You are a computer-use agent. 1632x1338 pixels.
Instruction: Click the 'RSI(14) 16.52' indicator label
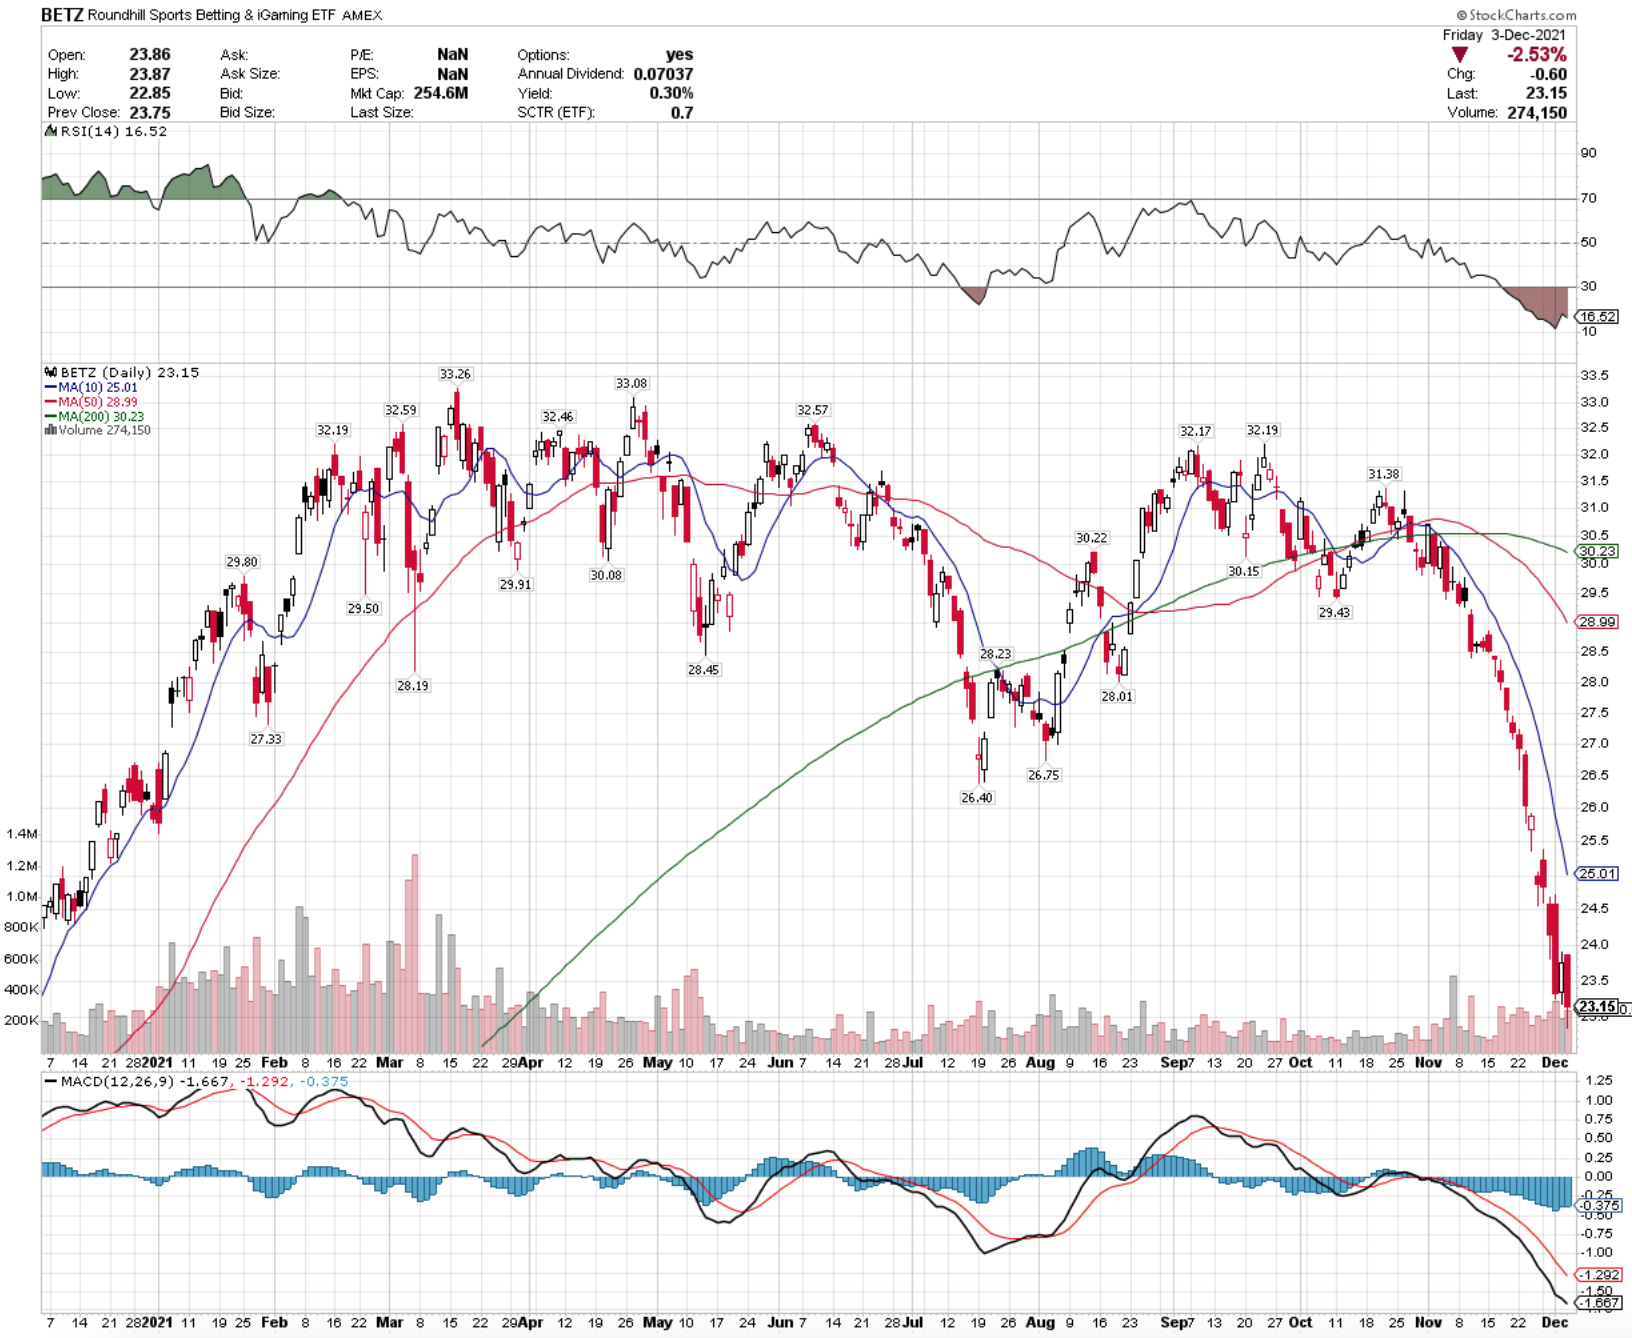[x=114, y=131]
